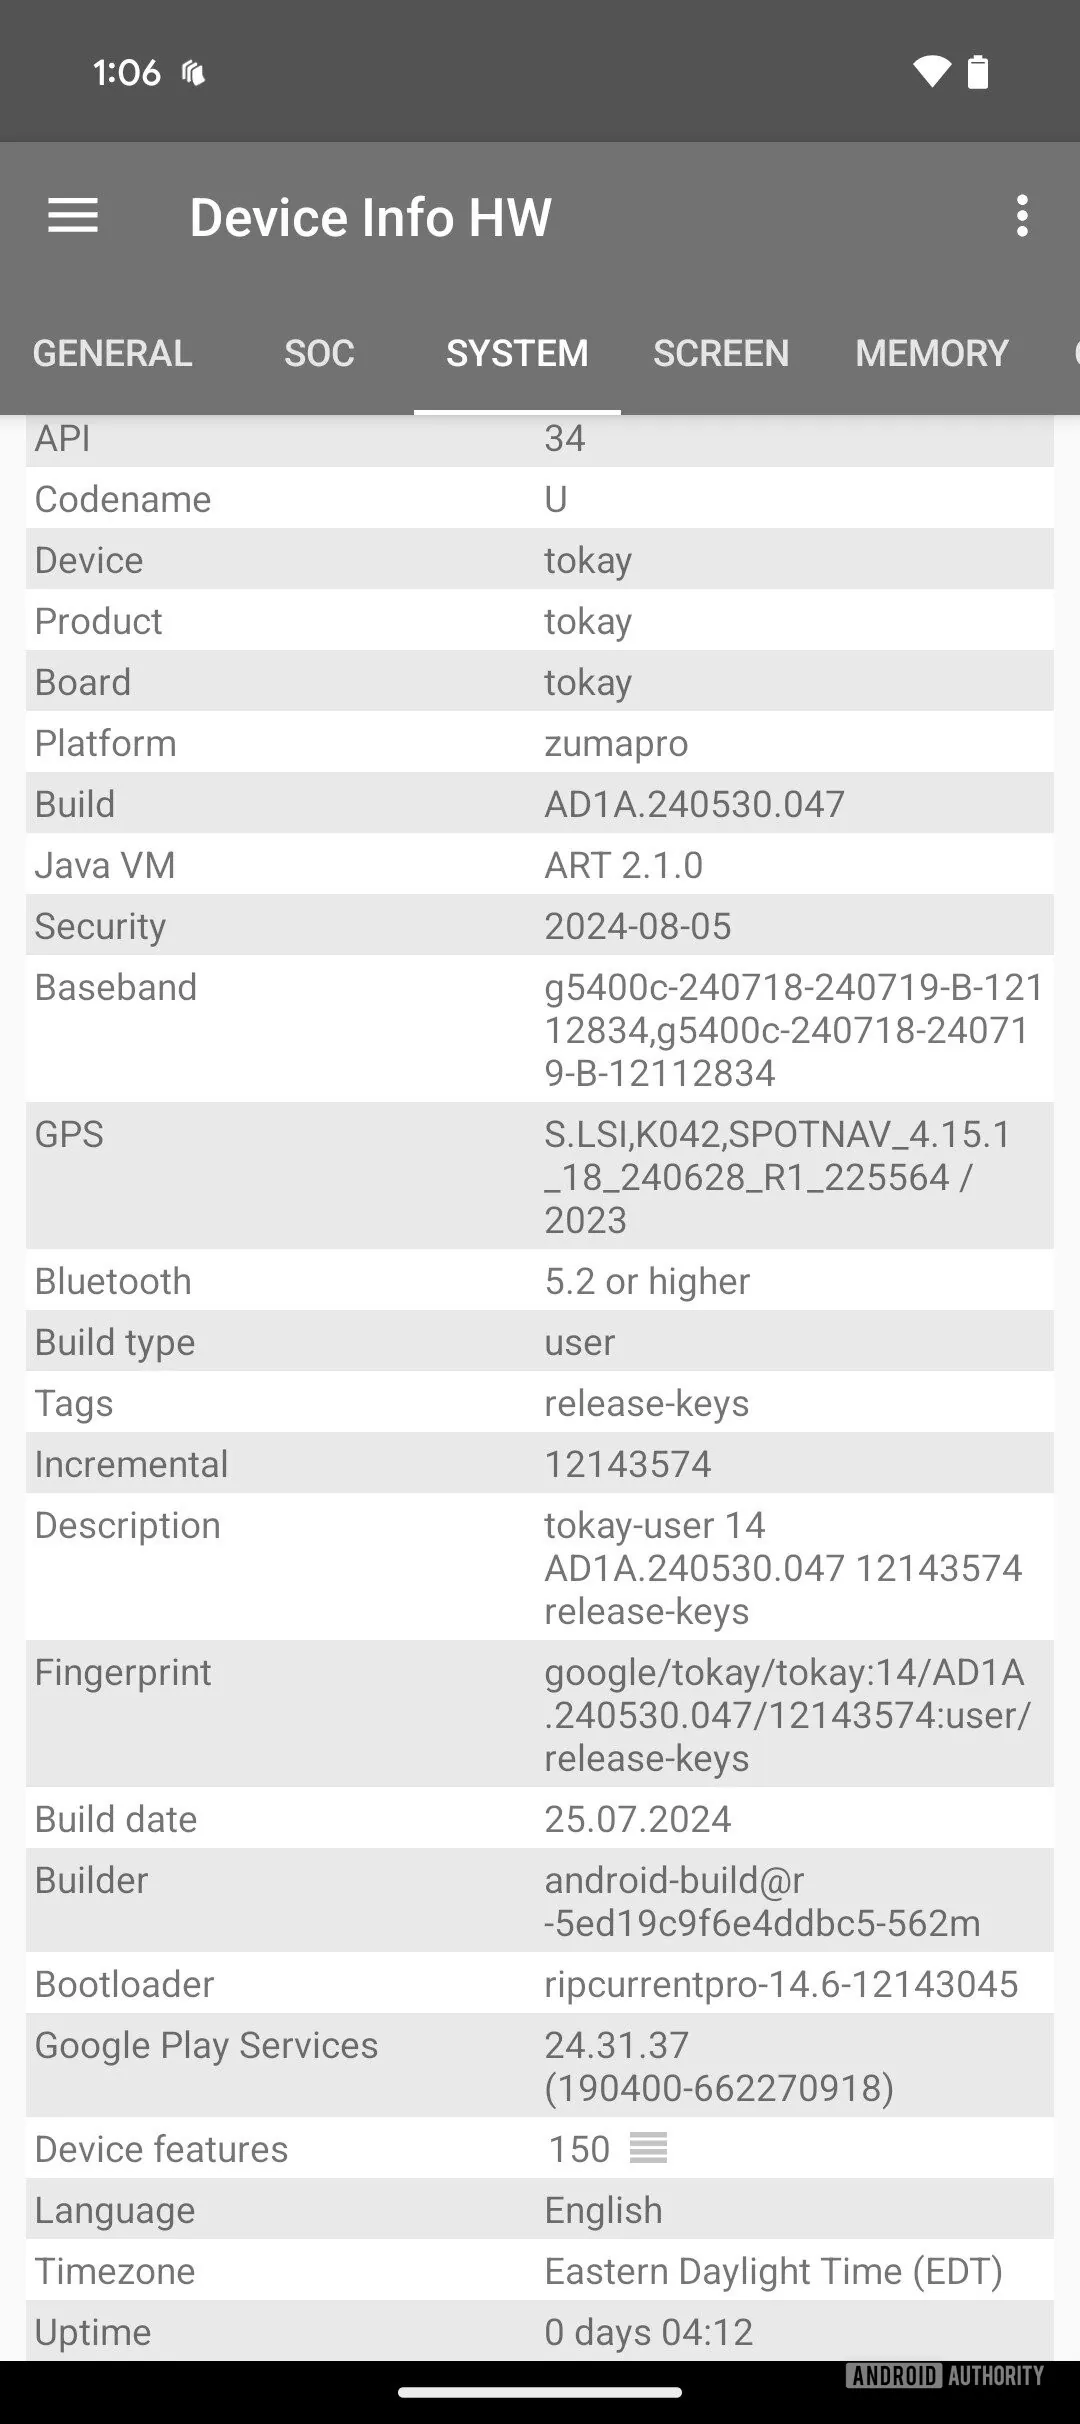Tap the Bootloader row
Screen dimensions: 1080x2424
(x=540, y=1984)
